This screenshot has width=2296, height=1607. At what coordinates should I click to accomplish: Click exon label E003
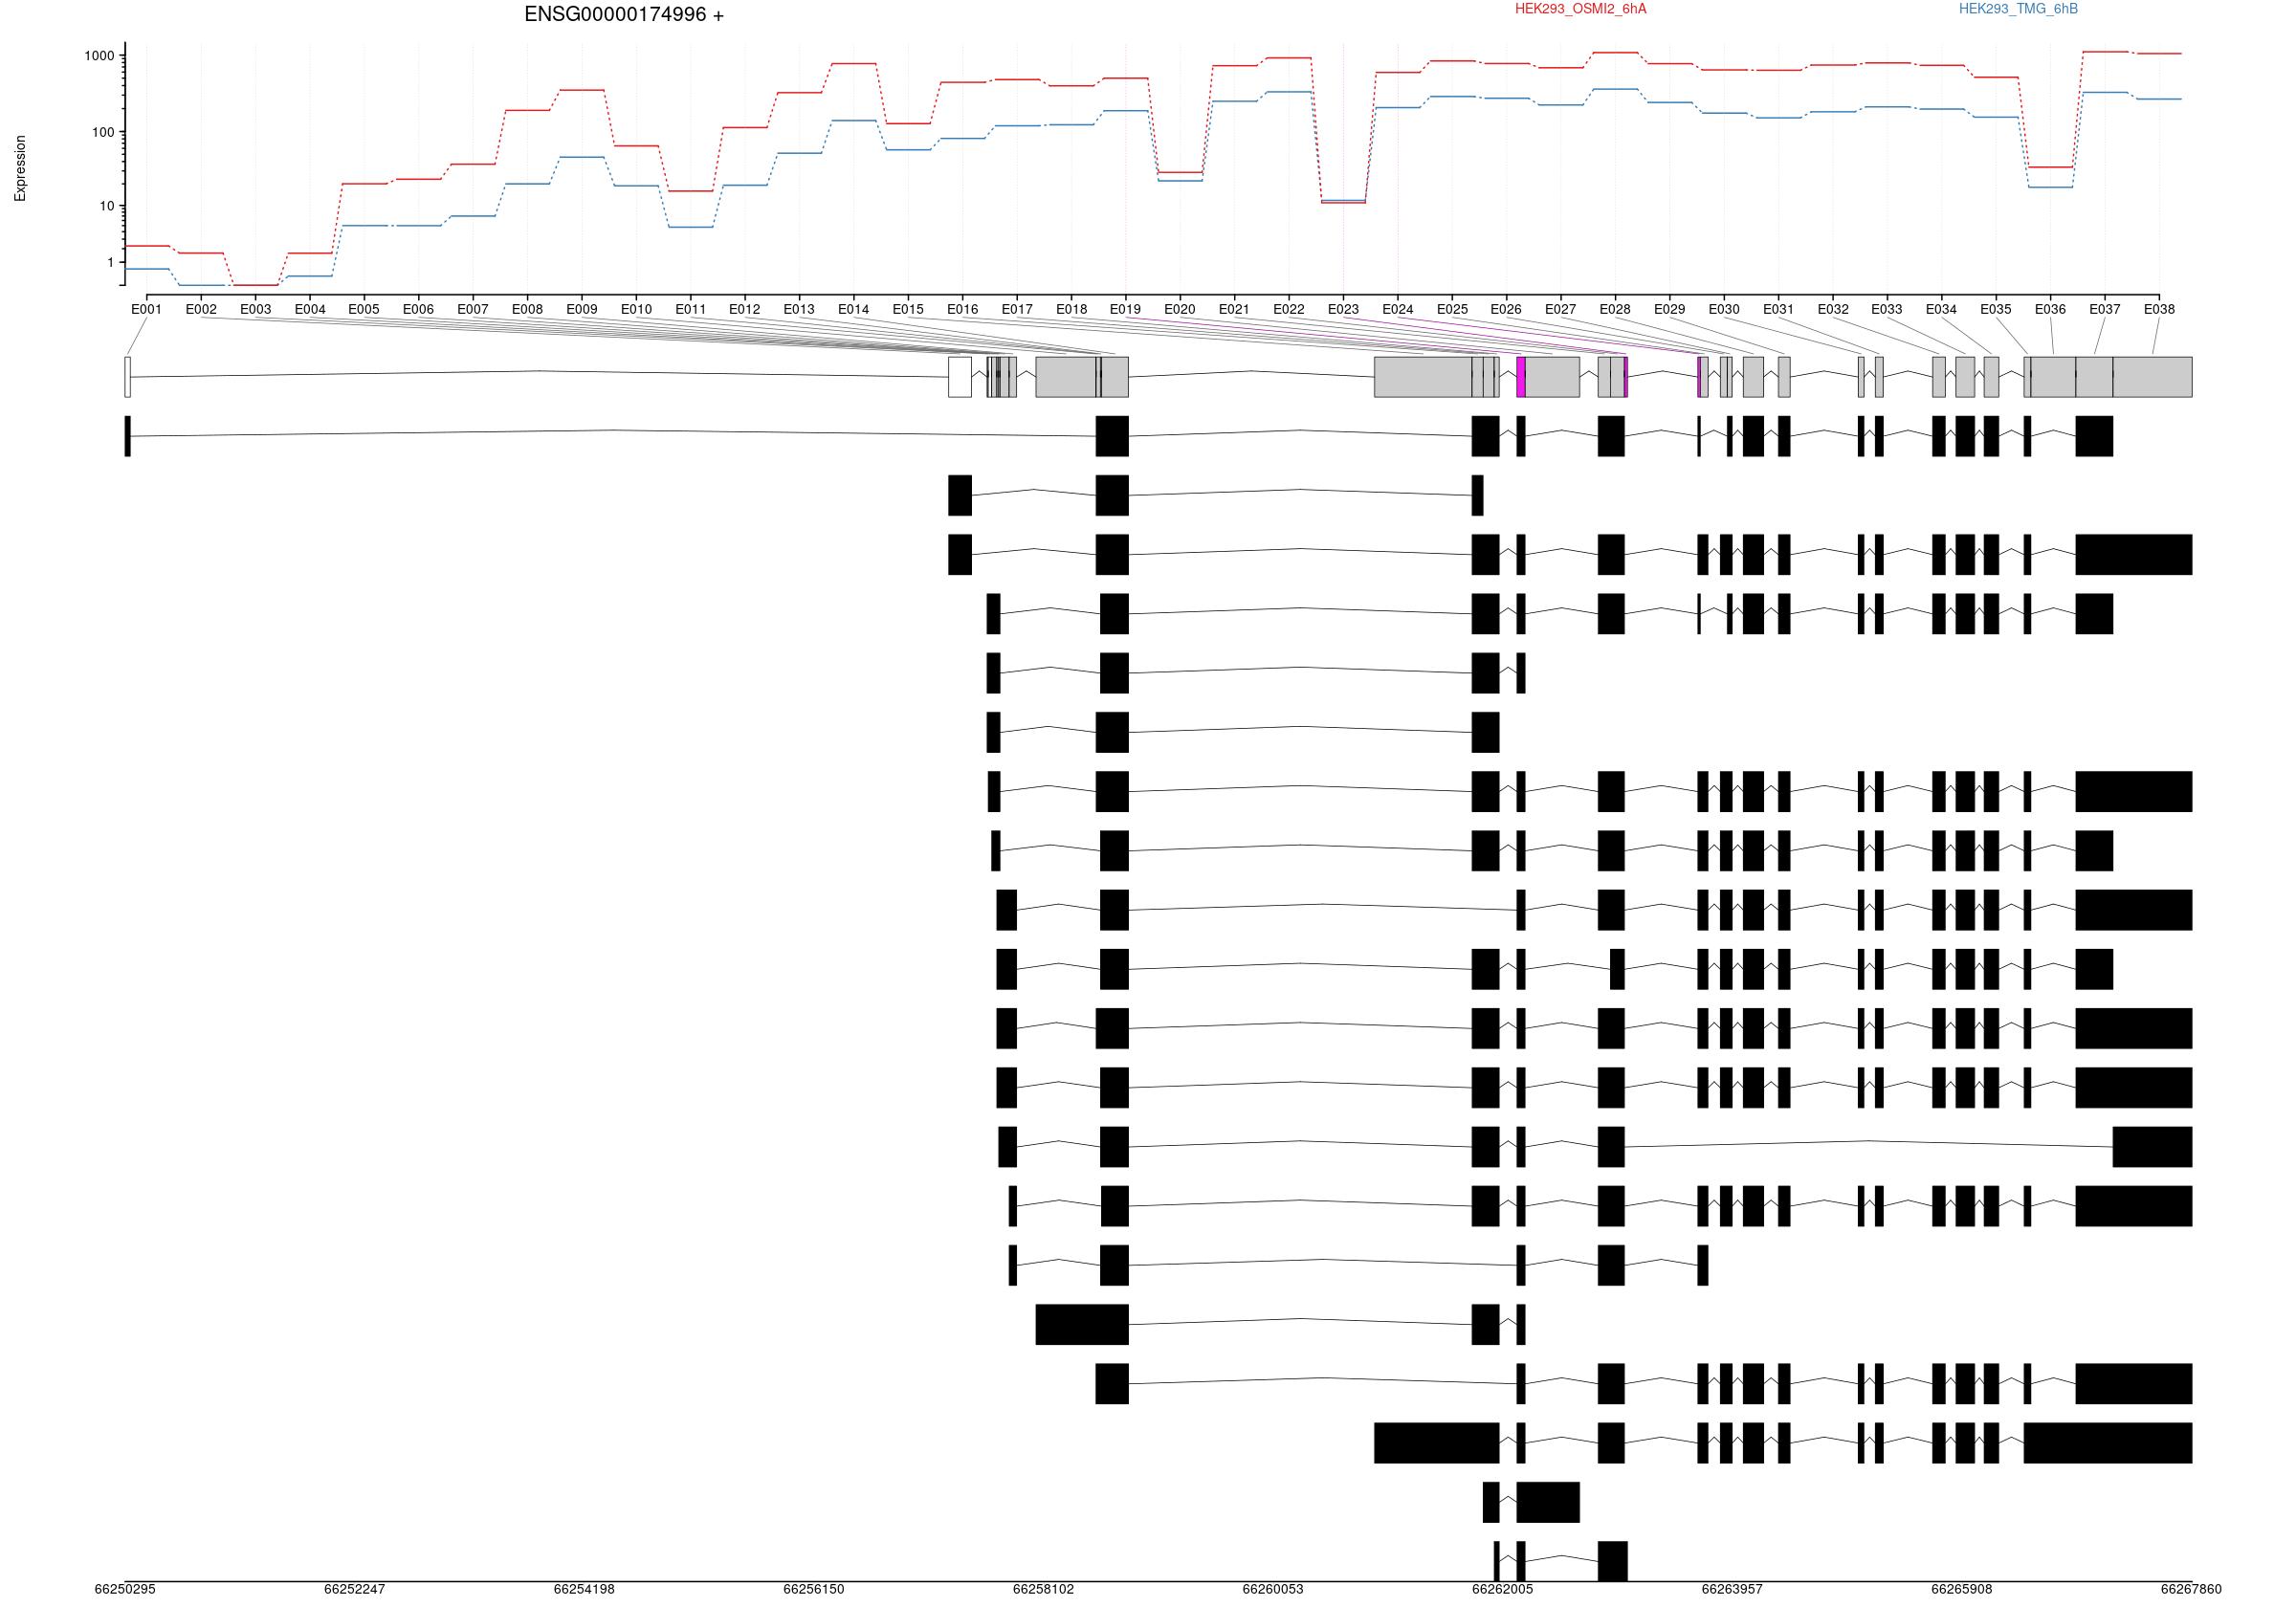click(x=255, y=309)
